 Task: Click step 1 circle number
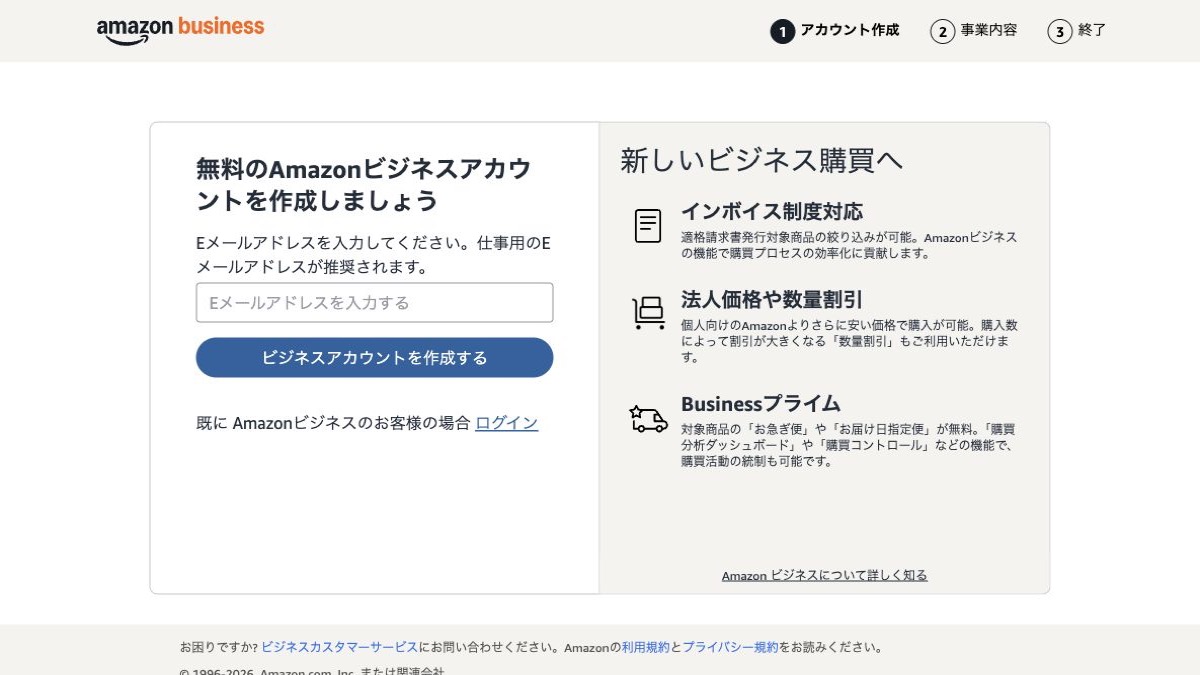[x=782, y=31]
